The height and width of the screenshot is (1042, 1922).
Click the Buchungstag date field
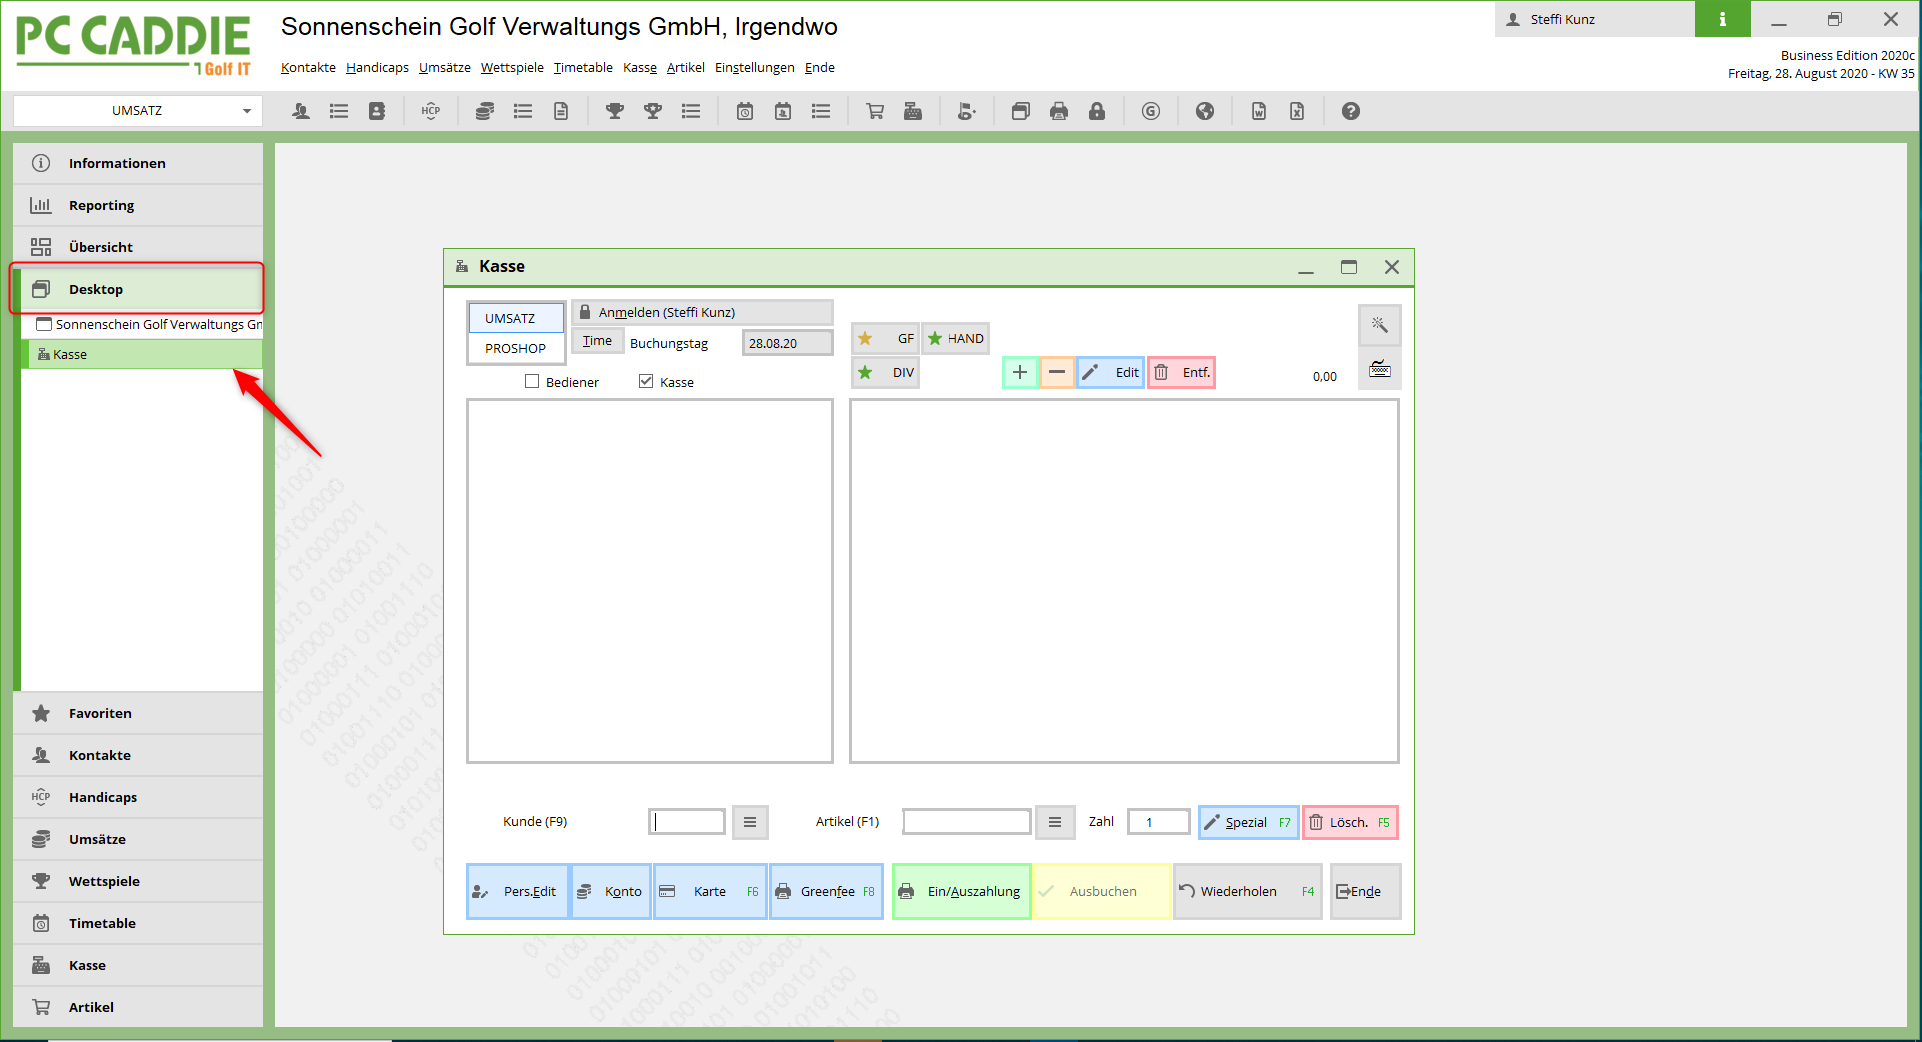coord(787,343)
